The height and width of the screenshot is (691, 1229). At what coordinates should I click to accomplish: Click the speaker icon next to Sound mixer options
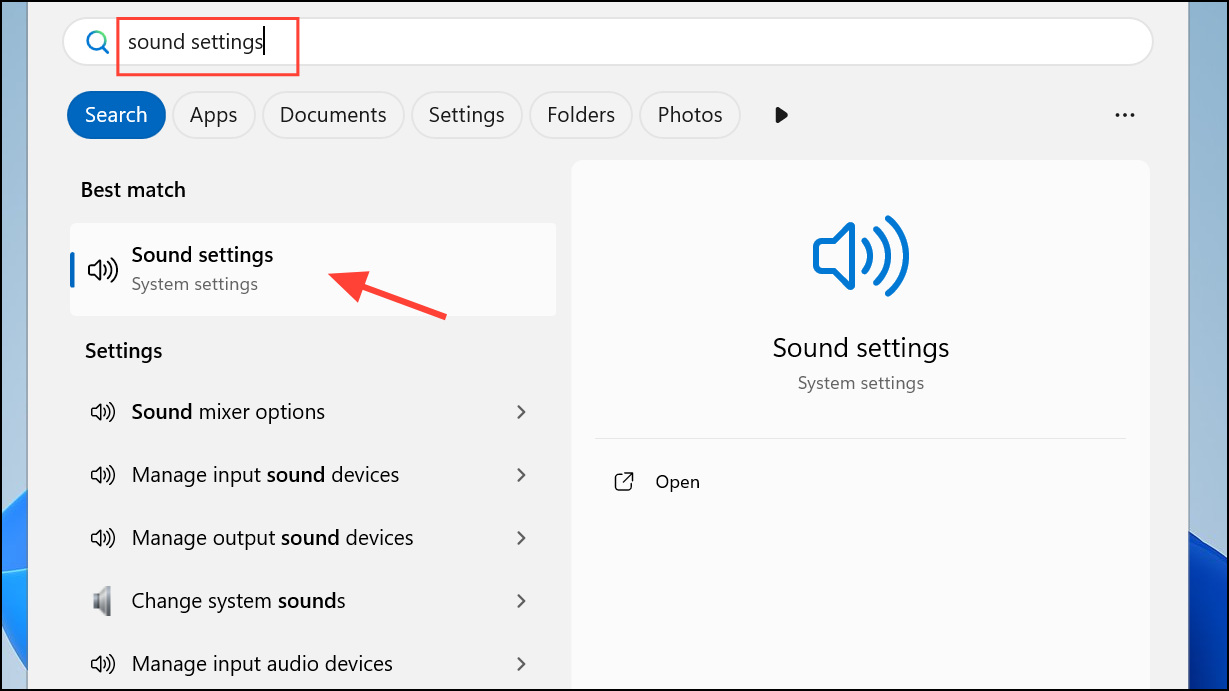click(102, 411)
